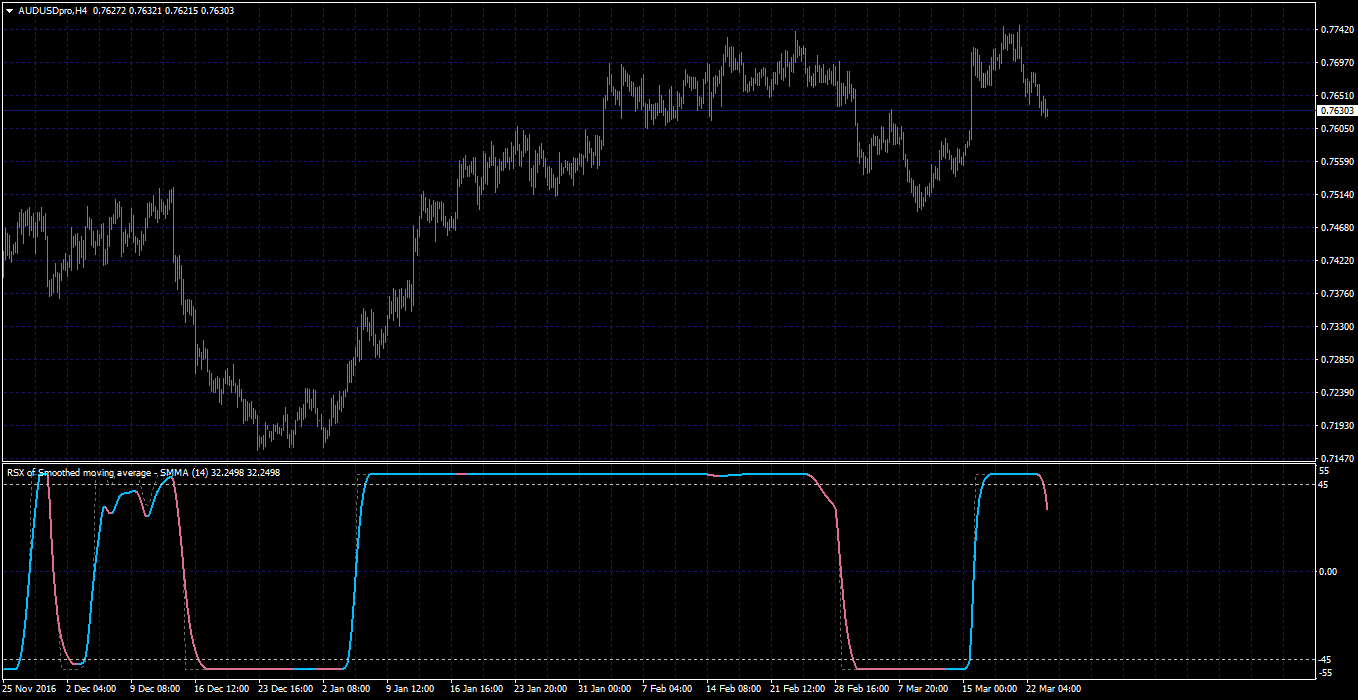Click price axis label 0.73300
1358x700 pixels.
coord(1337,327)
